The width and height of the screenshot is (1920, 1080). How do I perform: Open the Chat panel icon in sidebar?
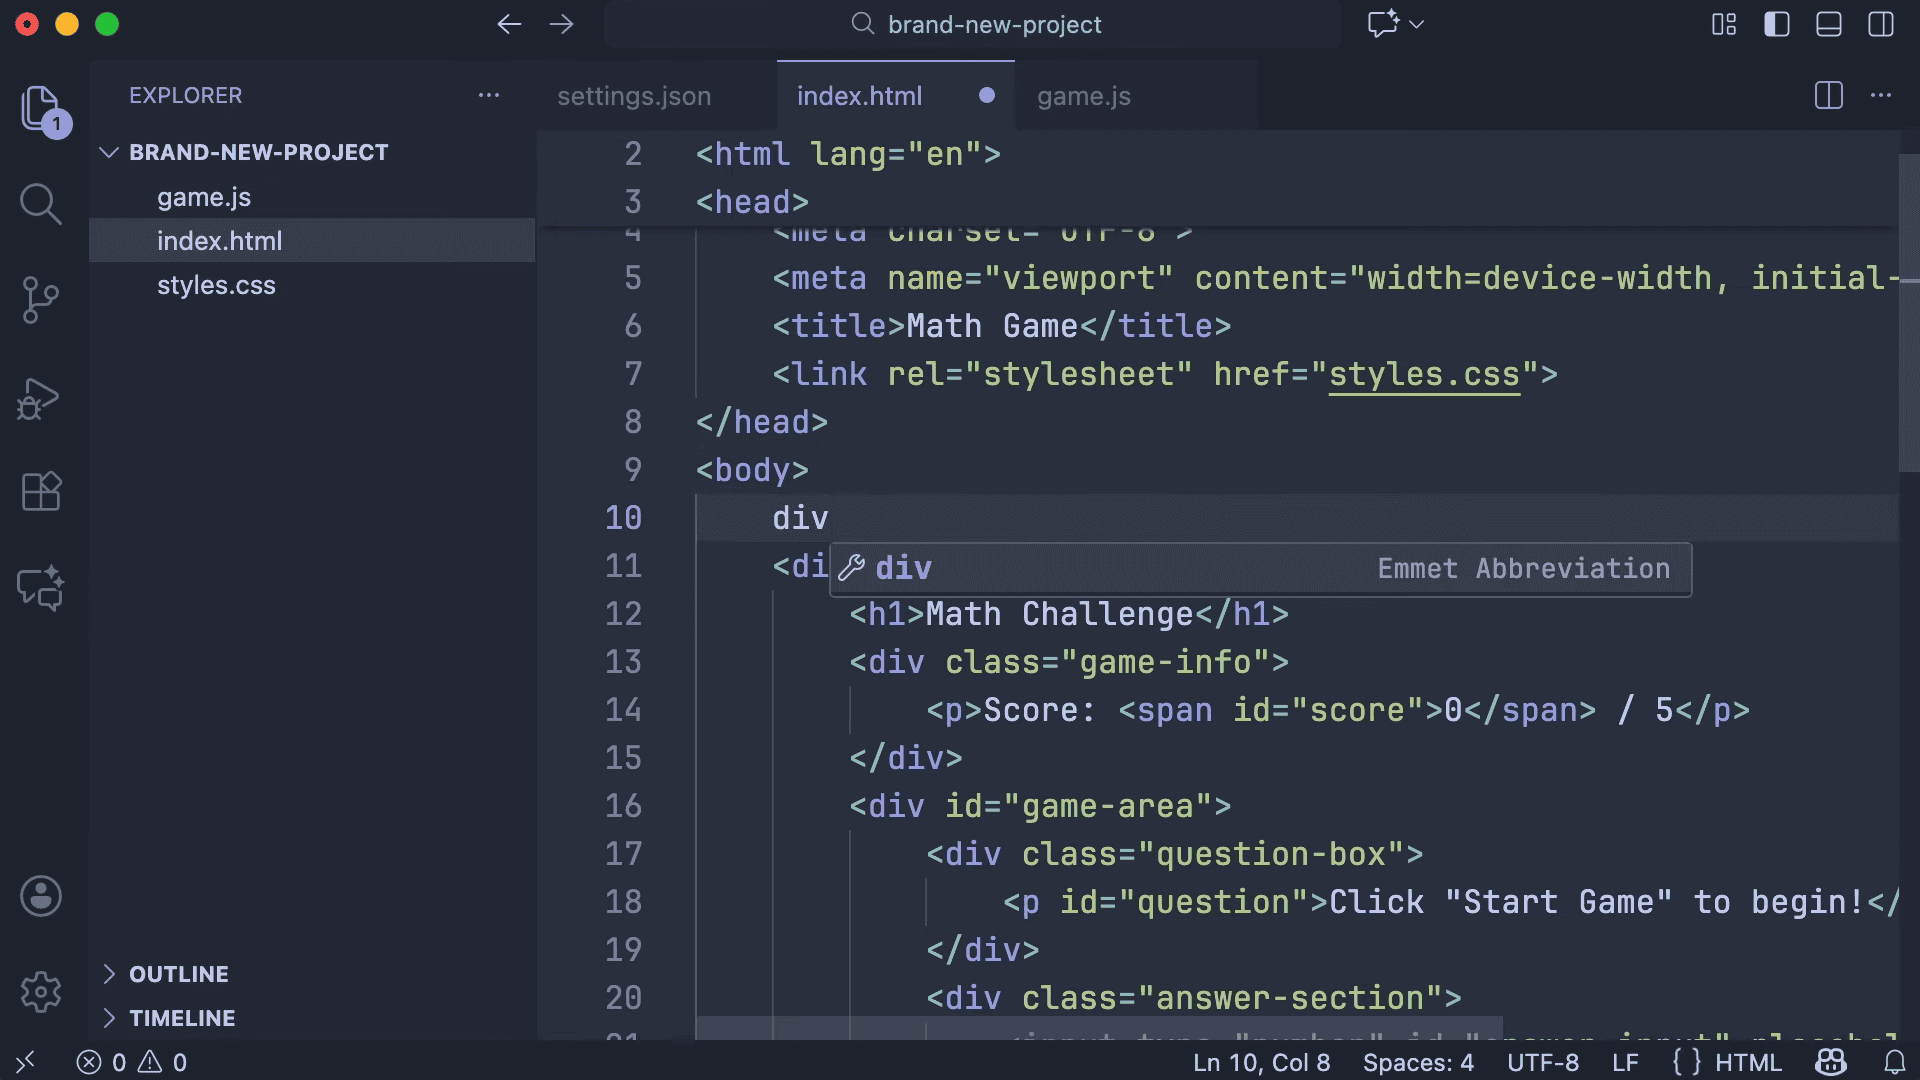(x=40, y=589)
